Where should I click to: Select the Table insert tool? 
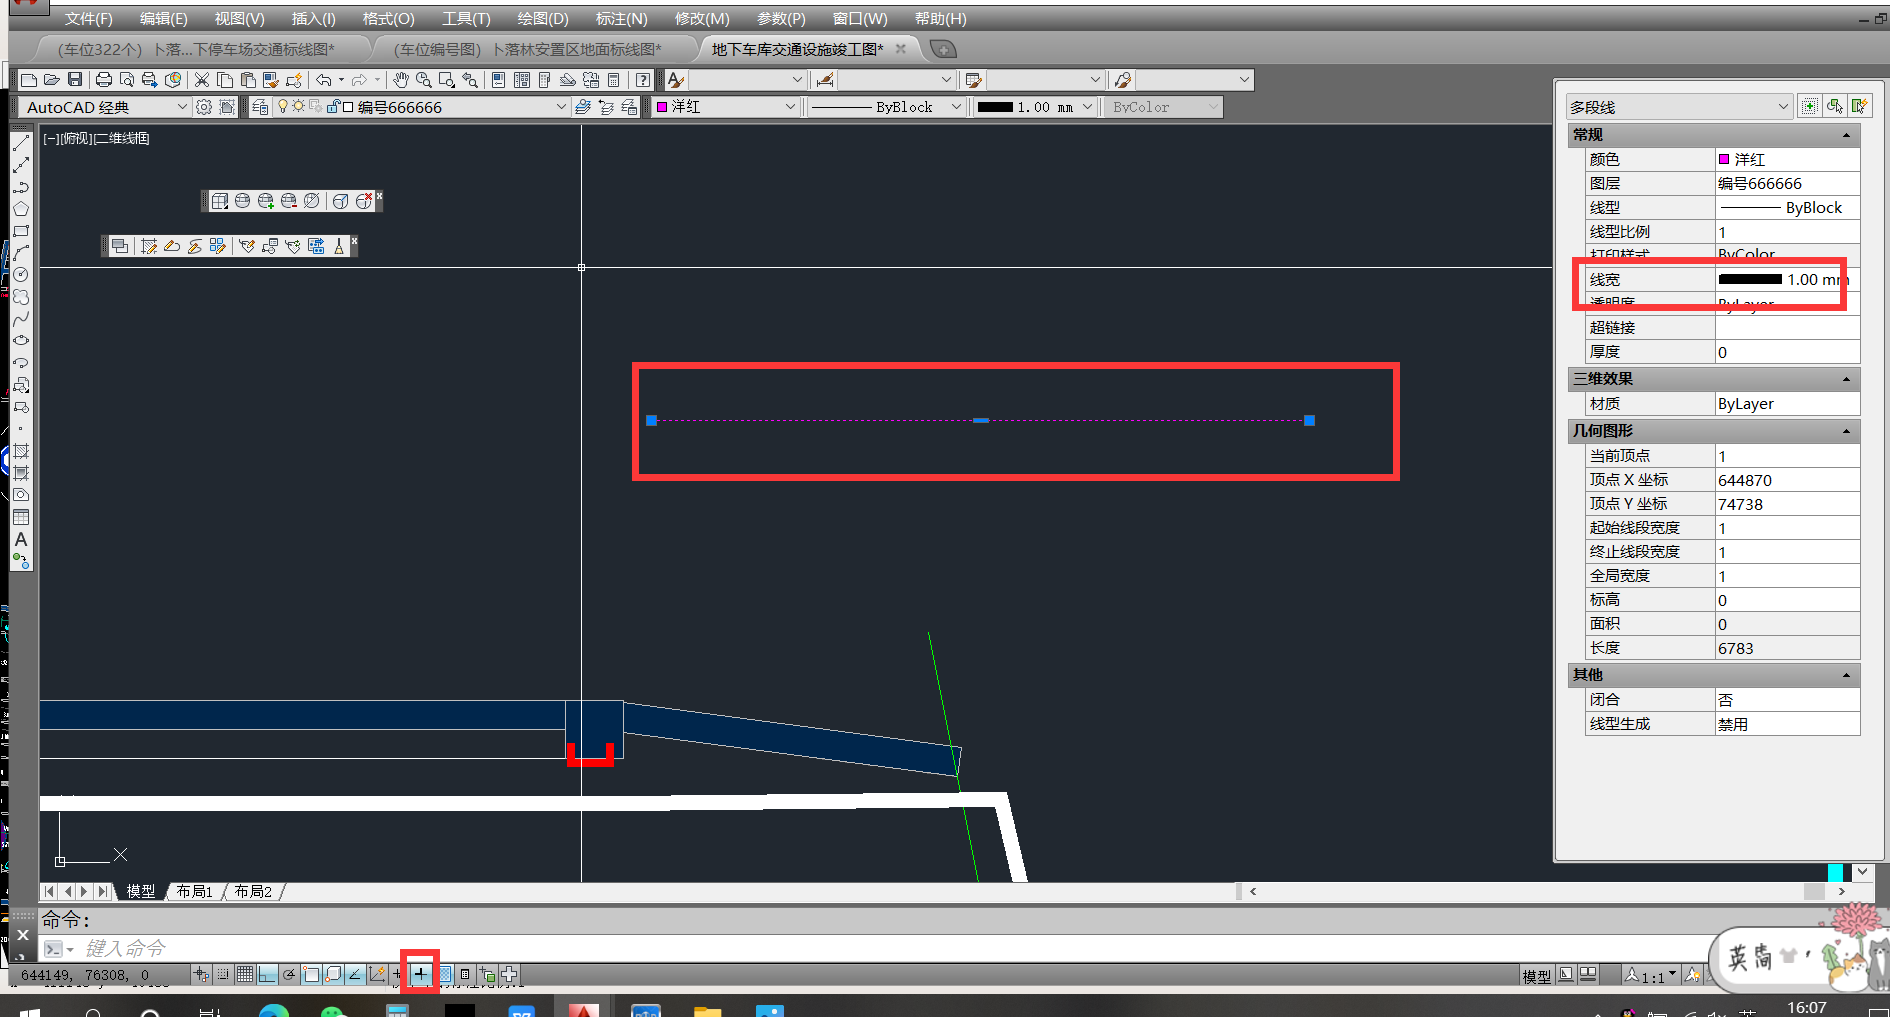(x=21, y=517)
